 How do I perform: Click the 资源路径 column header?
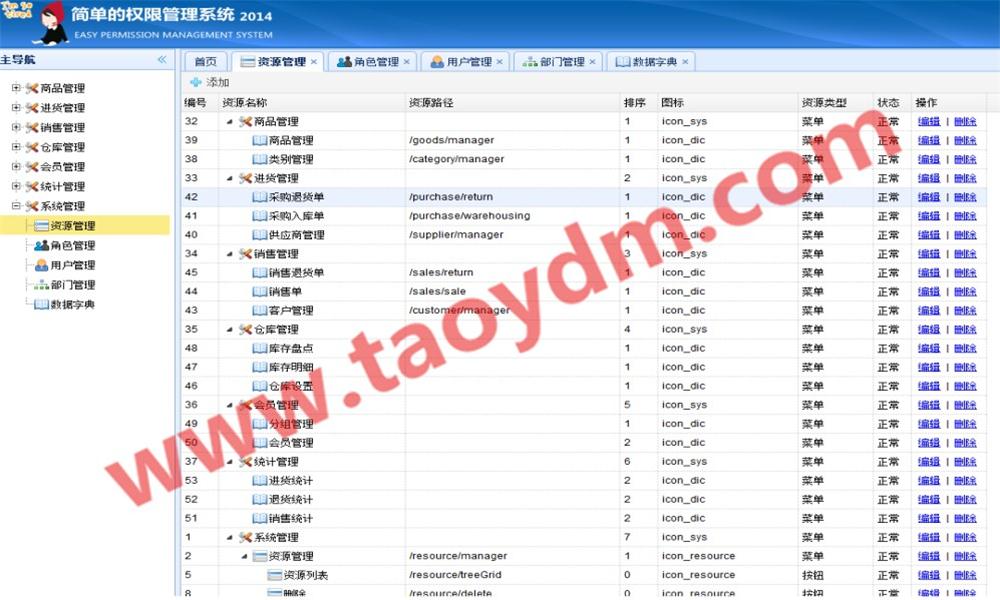512,103
